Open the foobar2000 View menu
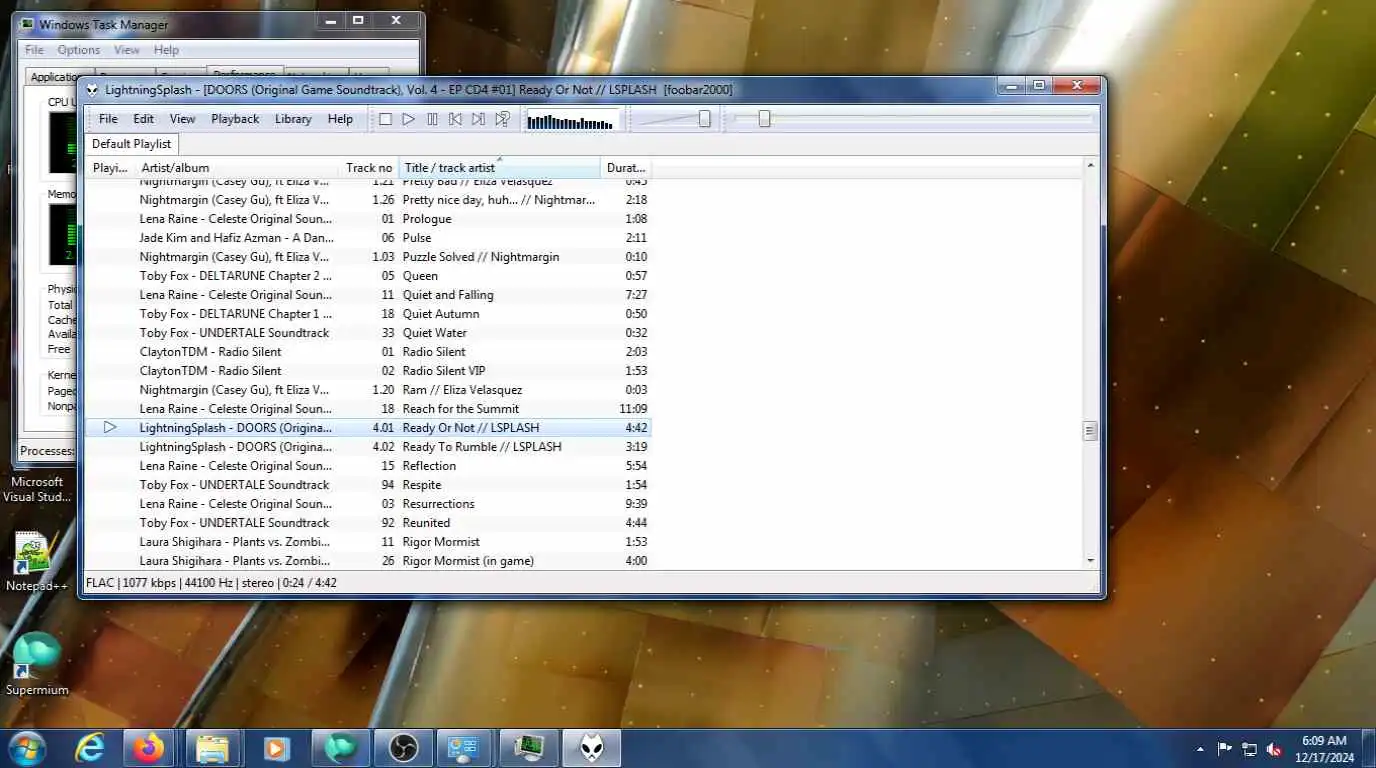 tap(182, 119)
